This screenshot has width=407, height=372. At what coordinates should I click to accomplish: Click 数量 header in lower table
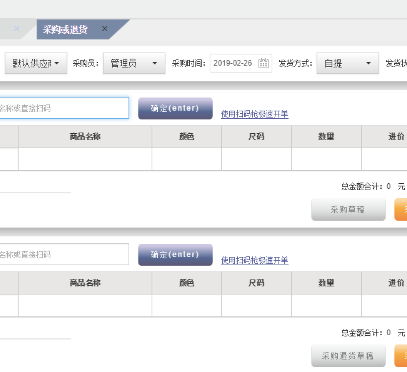(326, 283)
